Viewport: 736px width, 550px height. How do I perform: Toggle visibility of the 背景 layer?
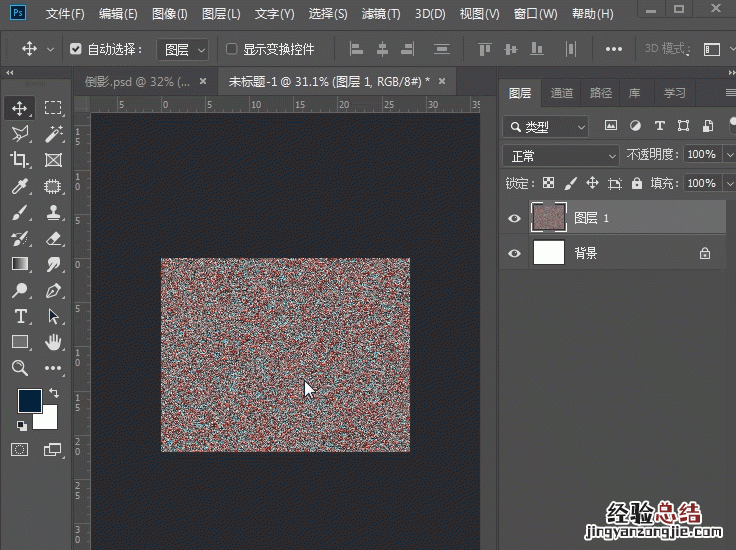click(514, 254)
